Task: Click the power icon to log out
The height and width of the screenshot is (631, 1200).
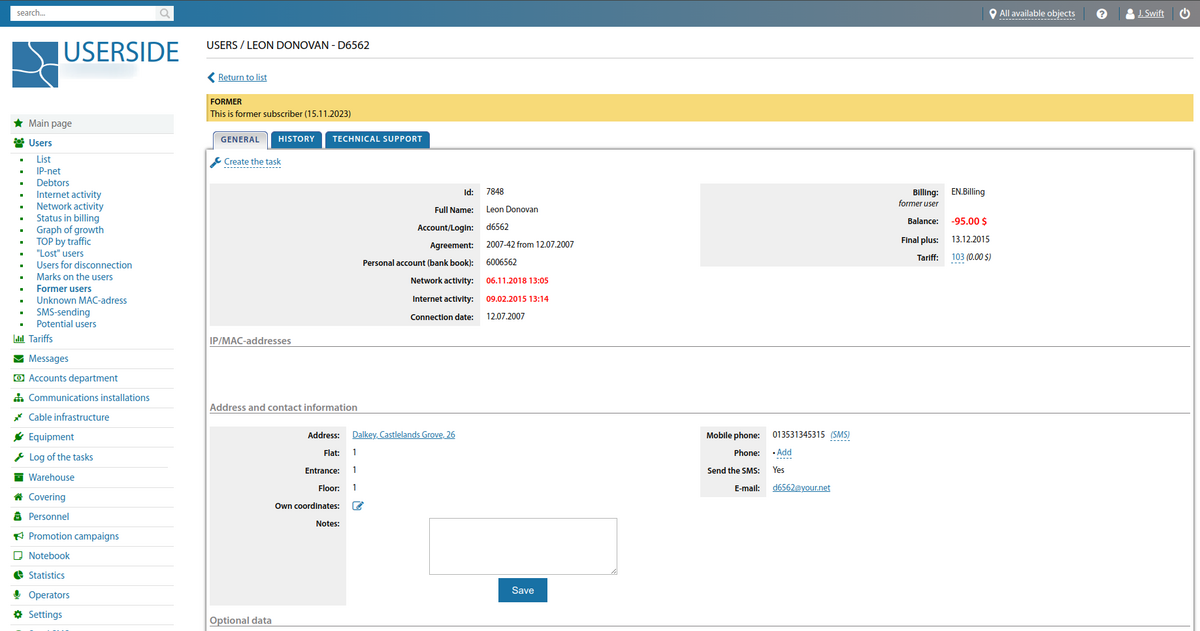Action: pyautogui.click(x=1185, y=13)
